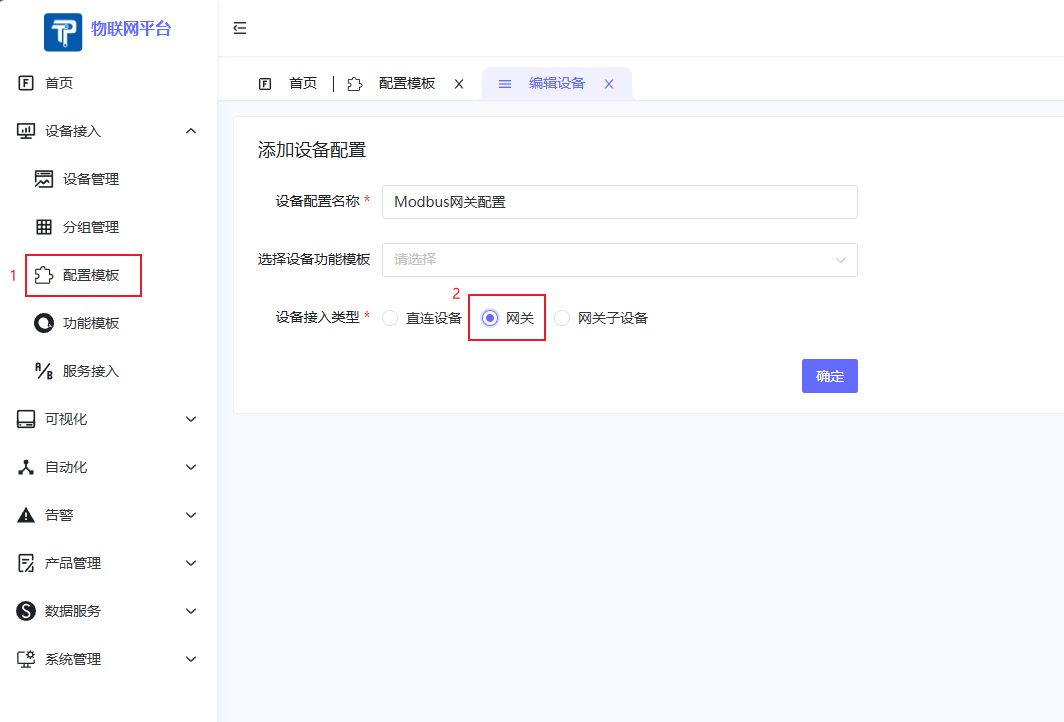Collapse sidebar using the hamburger icon
Viewport: 1064px width, 722px height.
(240, 28)
